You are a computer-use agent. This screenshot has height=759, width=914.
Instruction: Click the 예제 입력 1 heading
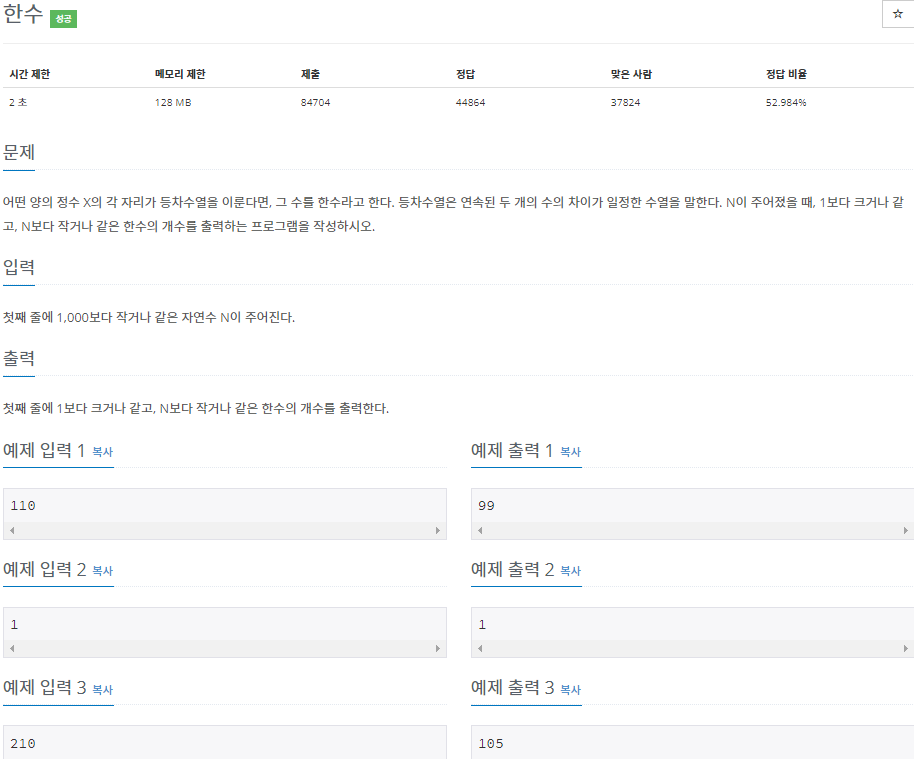point(44,451)
